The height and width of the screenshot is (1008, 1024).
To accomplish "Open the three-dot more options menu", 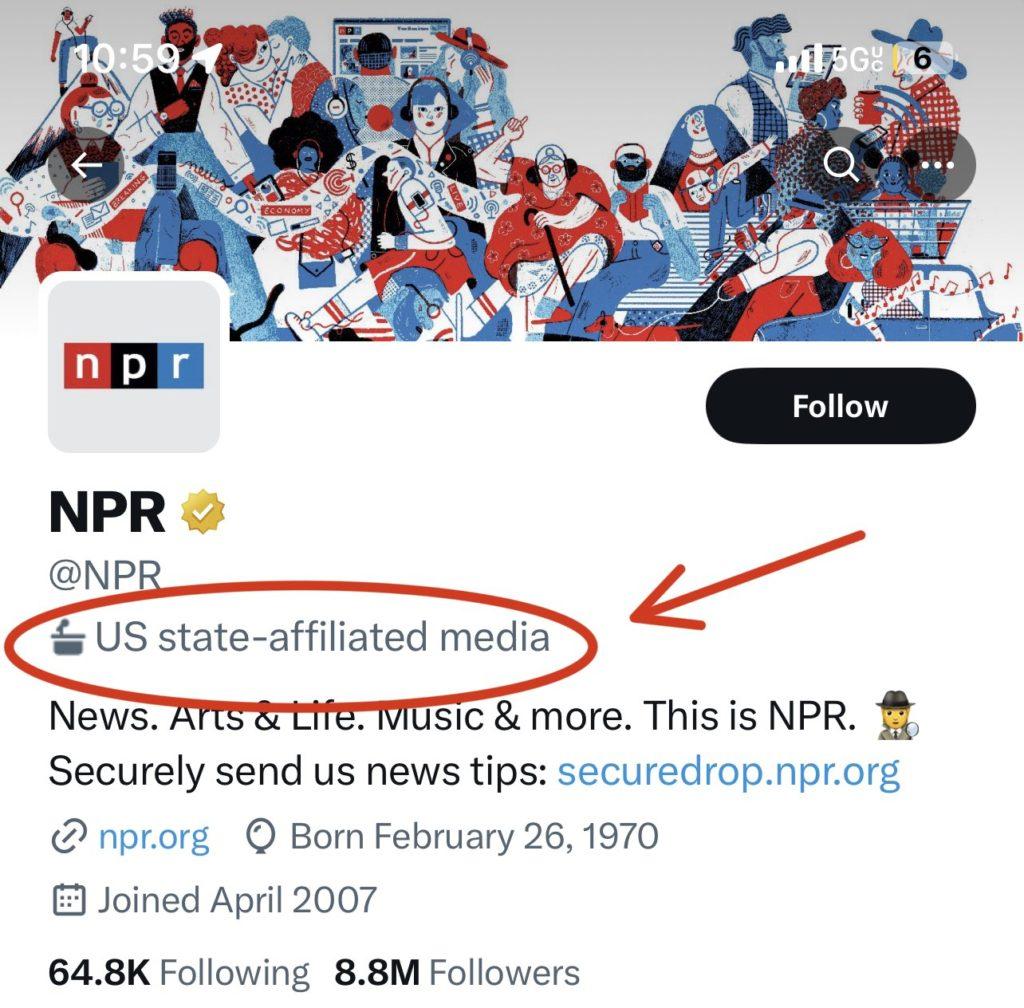I will click(x=937, y=165).
